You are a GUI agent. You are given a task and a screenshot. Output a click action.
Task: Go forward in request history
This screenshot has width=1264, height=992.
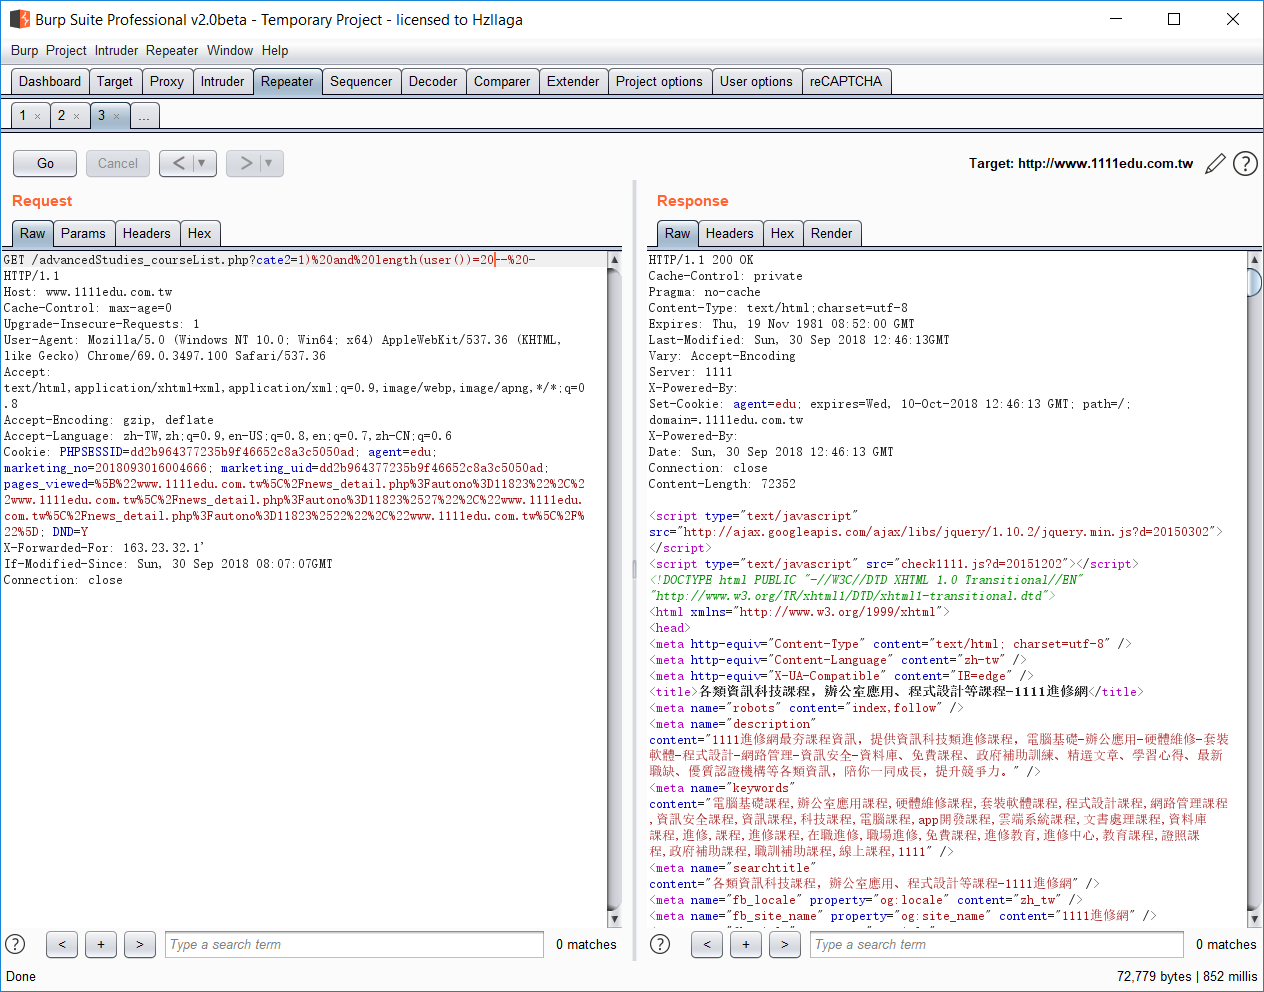(245, 163)
